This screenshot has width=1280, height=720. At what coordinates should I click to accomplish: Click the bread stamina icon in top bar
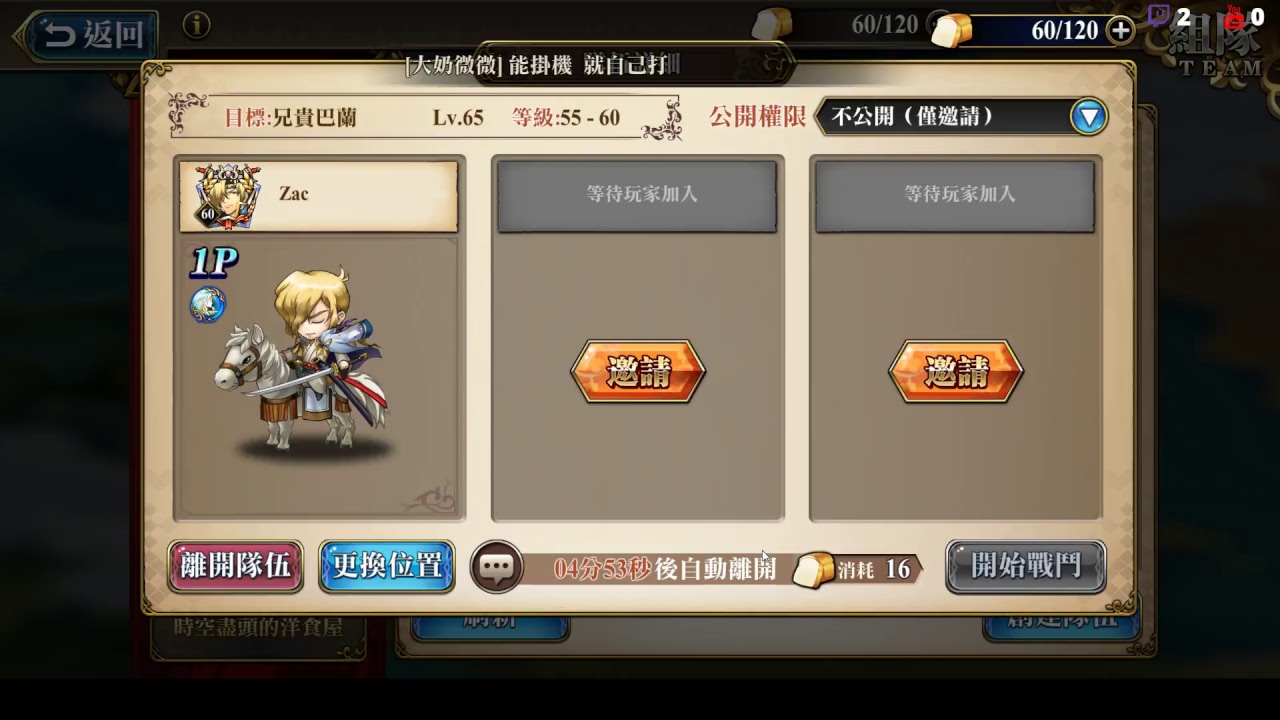[x=951, y=31]
